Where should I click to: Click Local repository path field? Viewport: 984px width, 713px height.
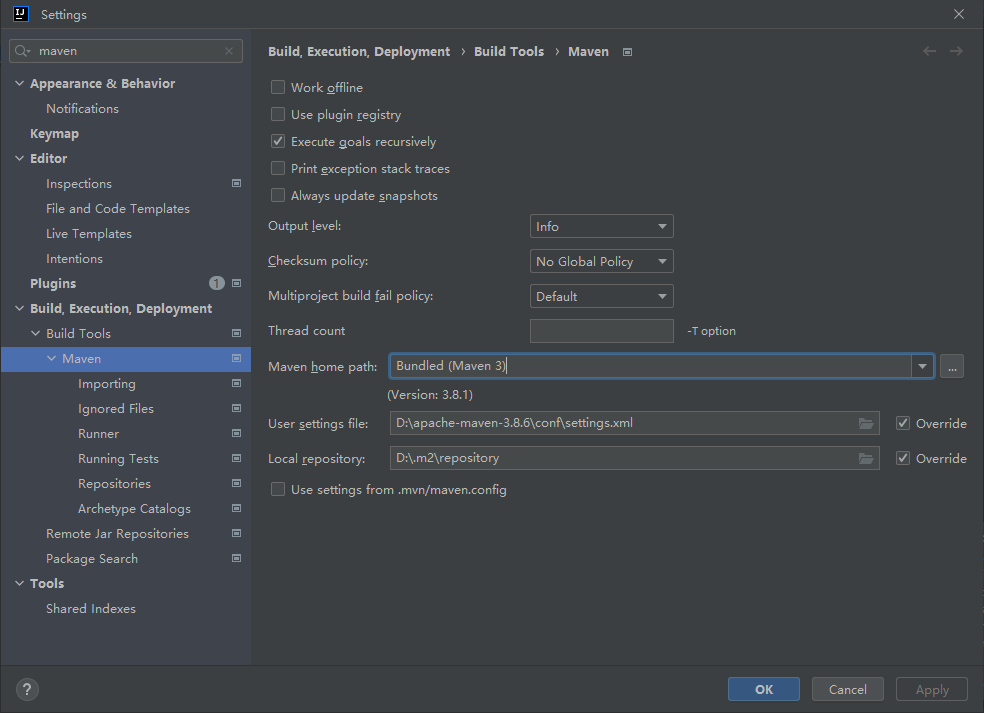click(634, 458)
